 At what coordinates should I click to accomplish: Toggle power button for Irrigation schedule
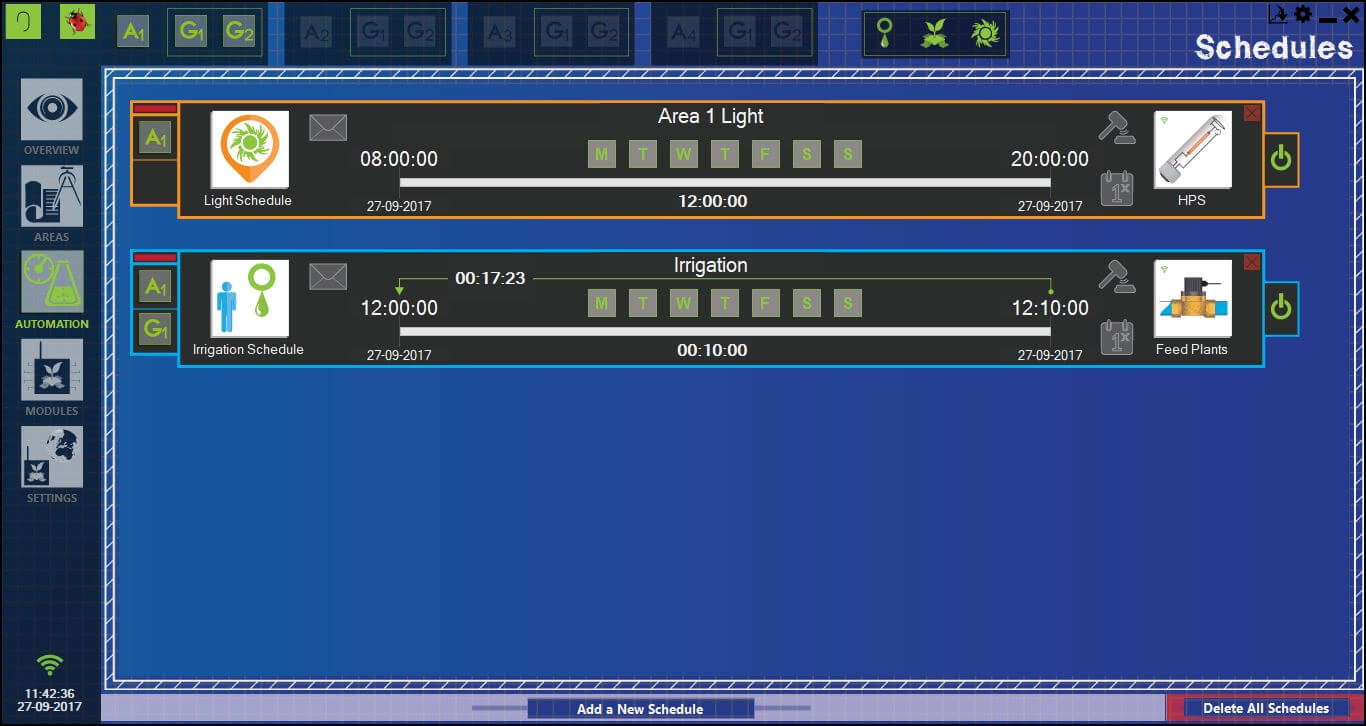point(1281,308)
